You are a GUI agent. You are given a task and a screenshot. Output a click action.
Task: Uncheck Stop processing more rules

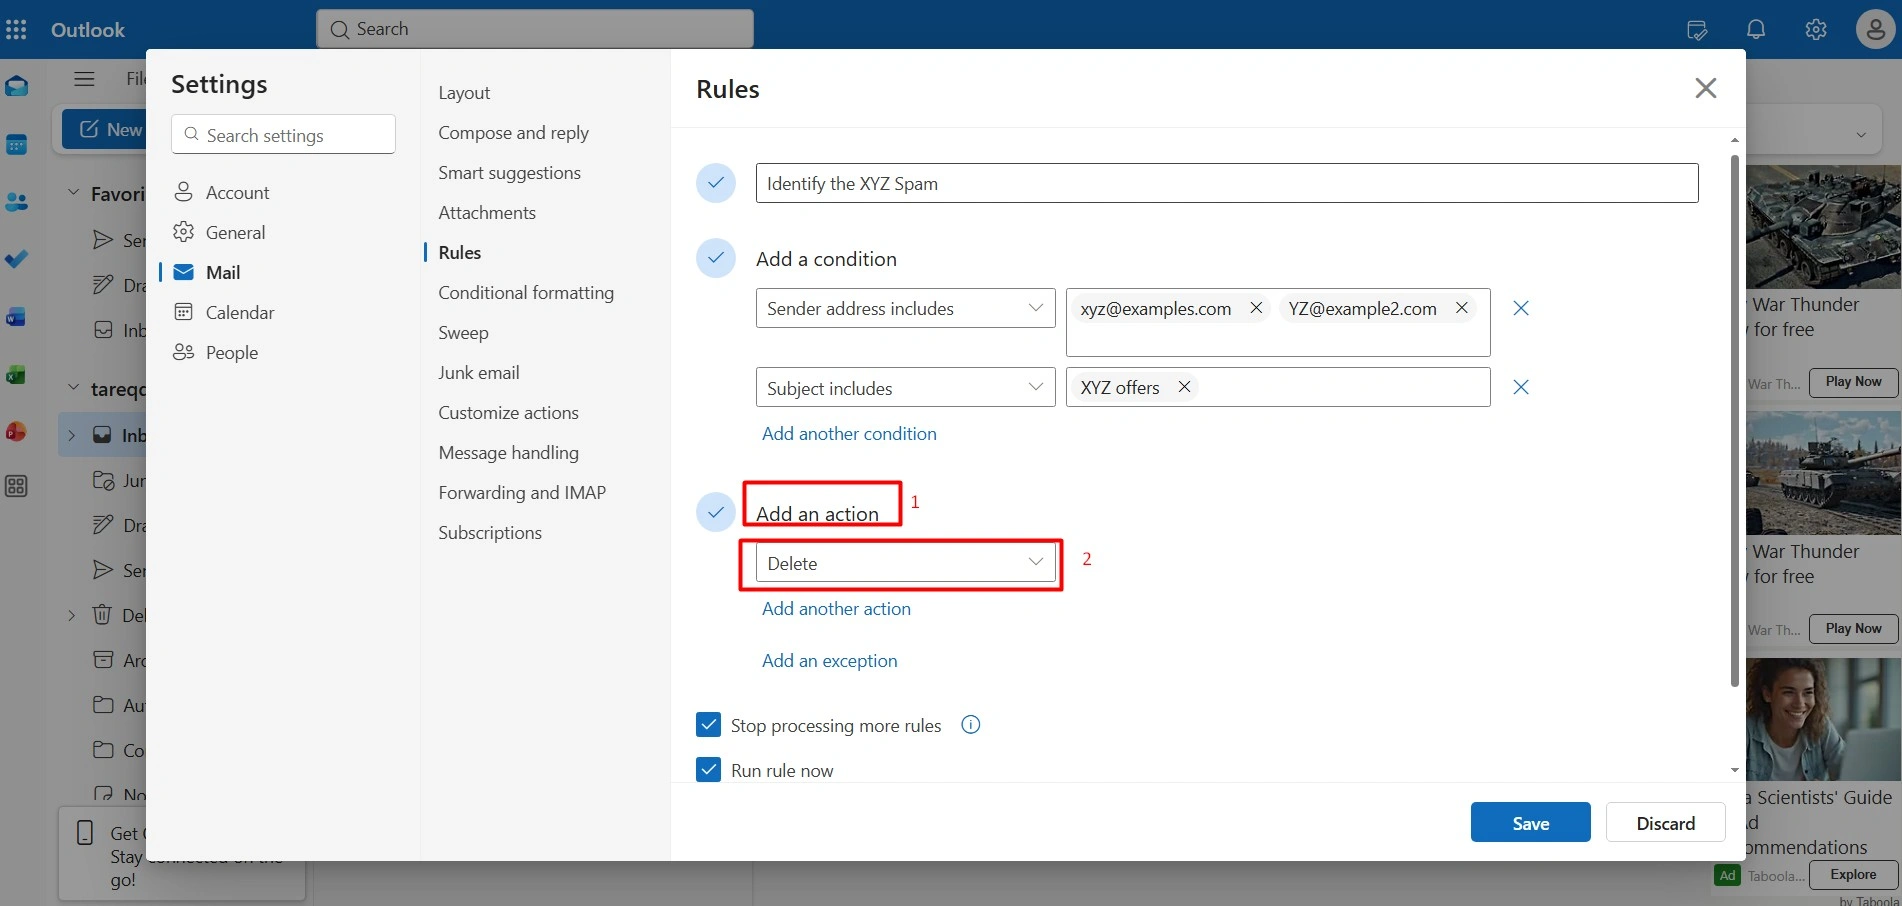point(708,724)
